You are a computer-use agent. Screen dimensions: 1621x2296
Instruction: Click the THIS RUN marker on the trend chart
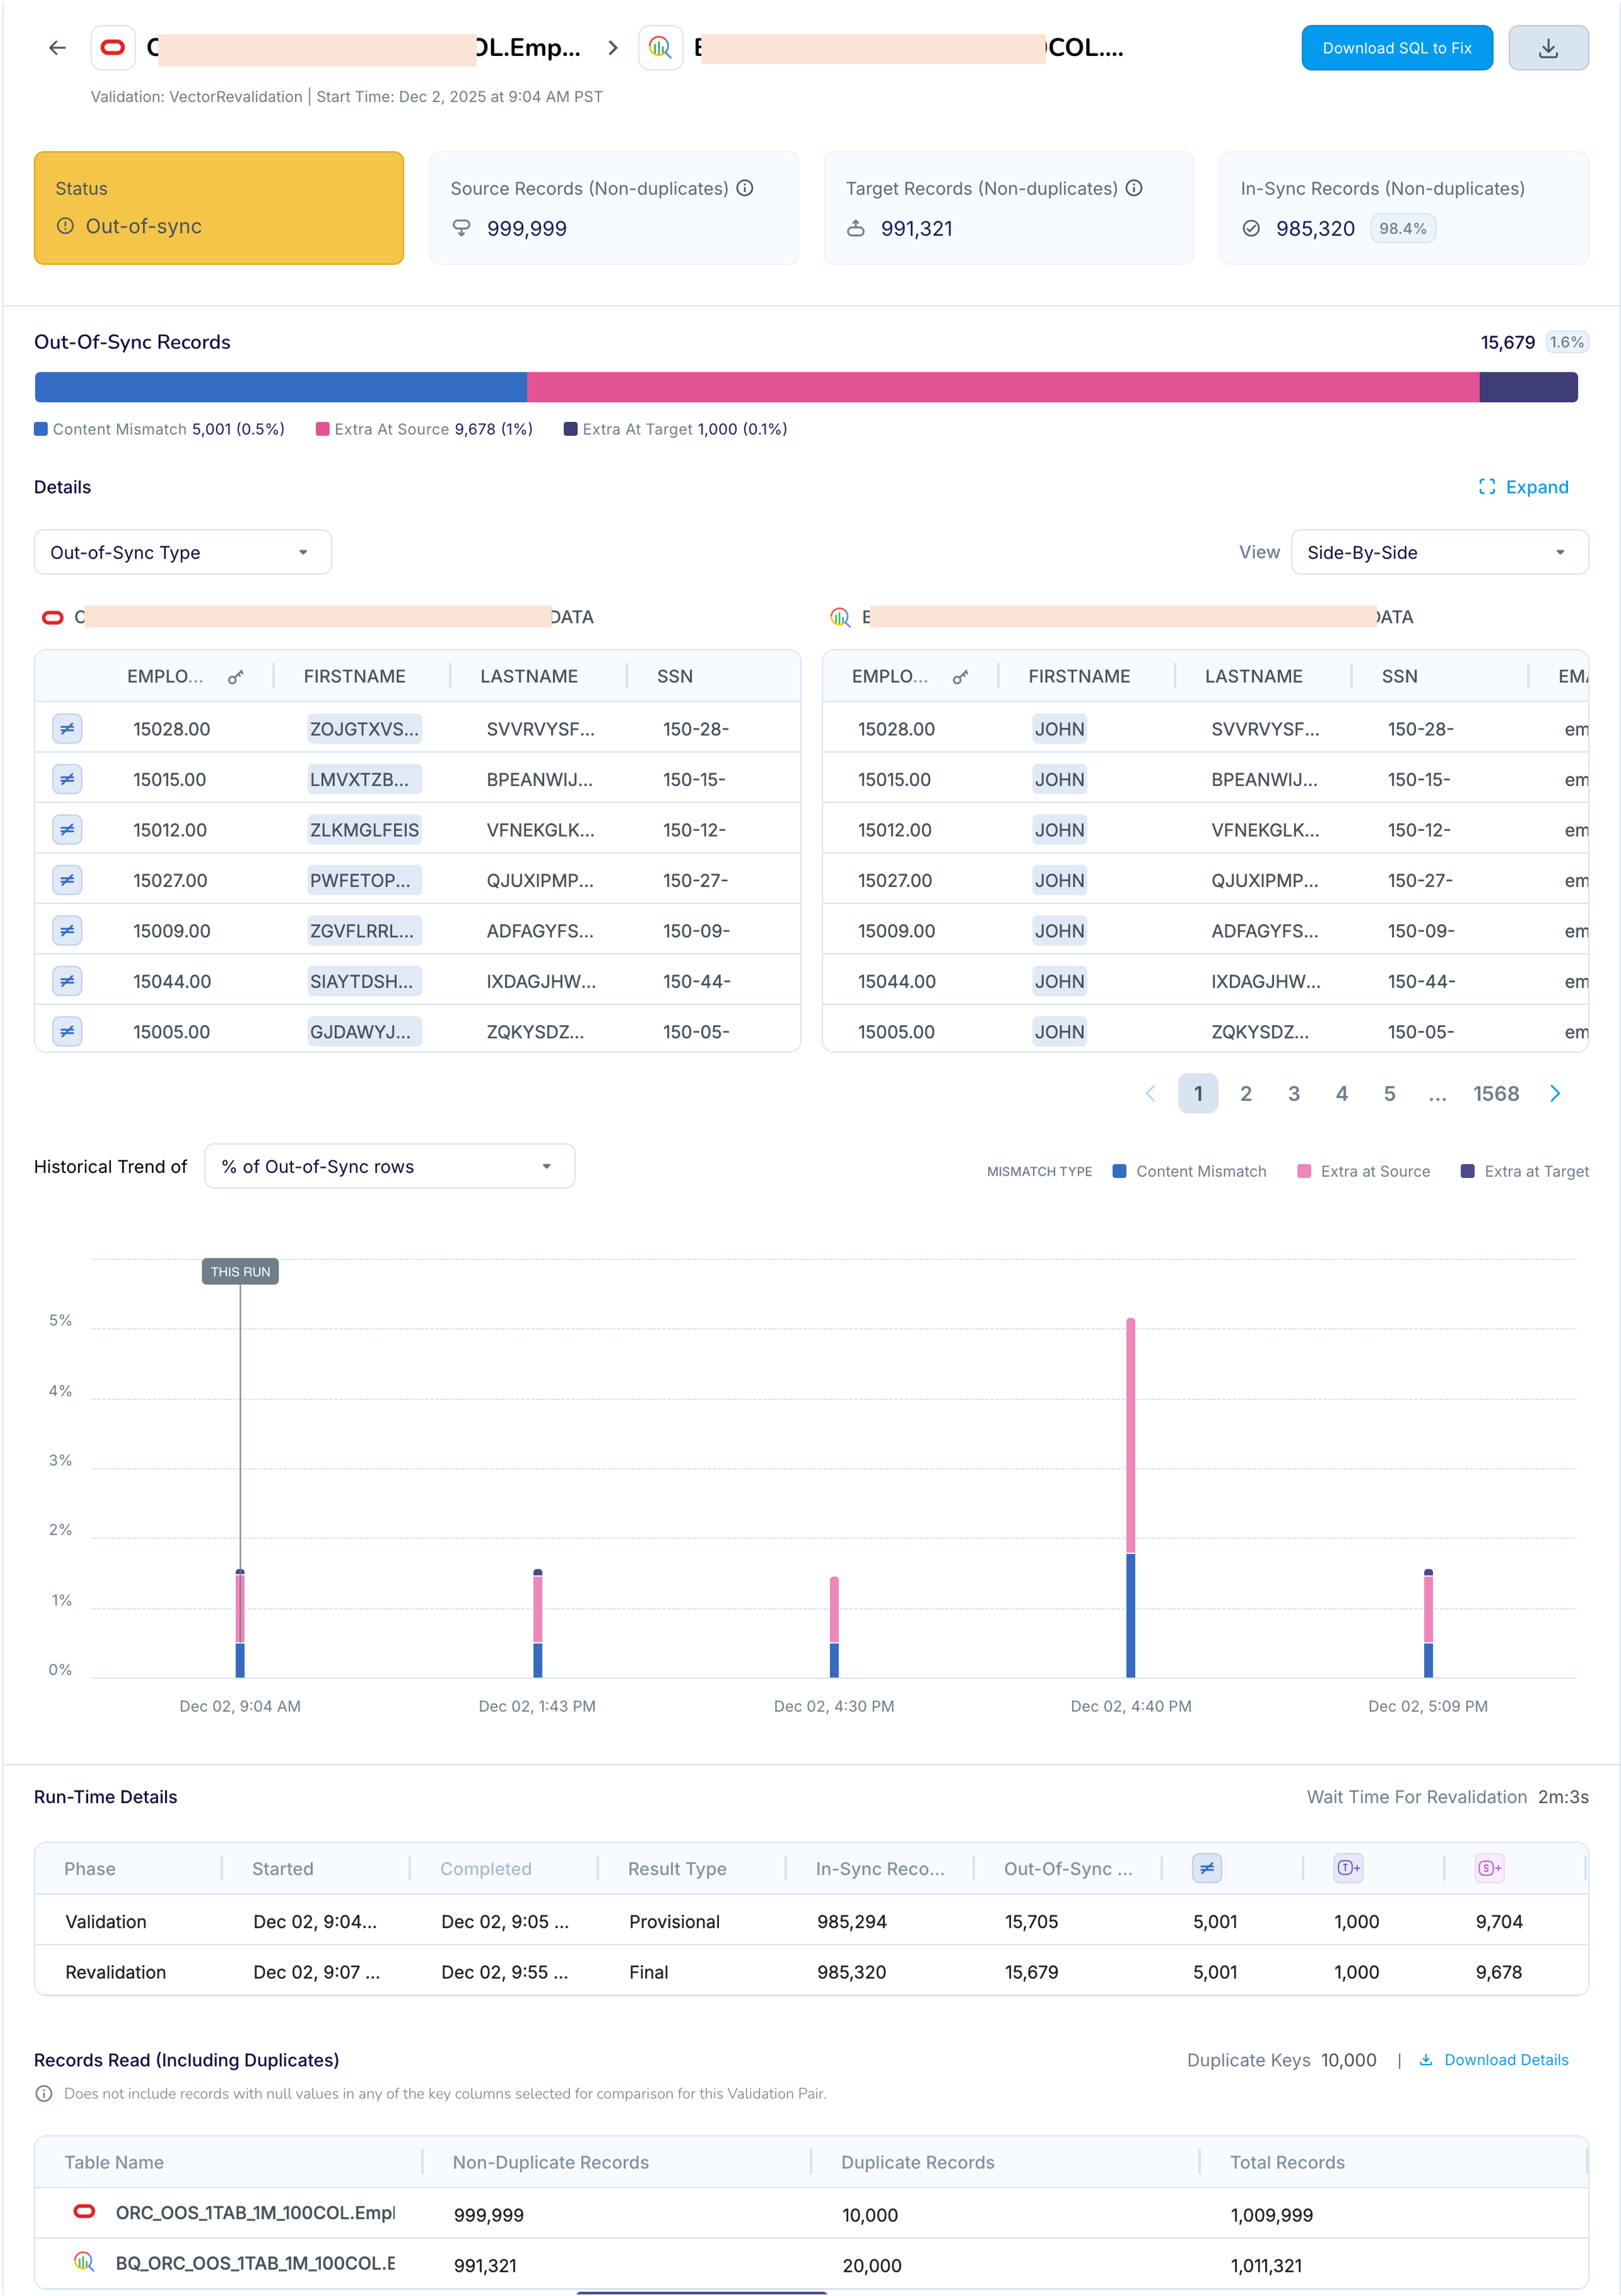click(x=240, y=1271)
